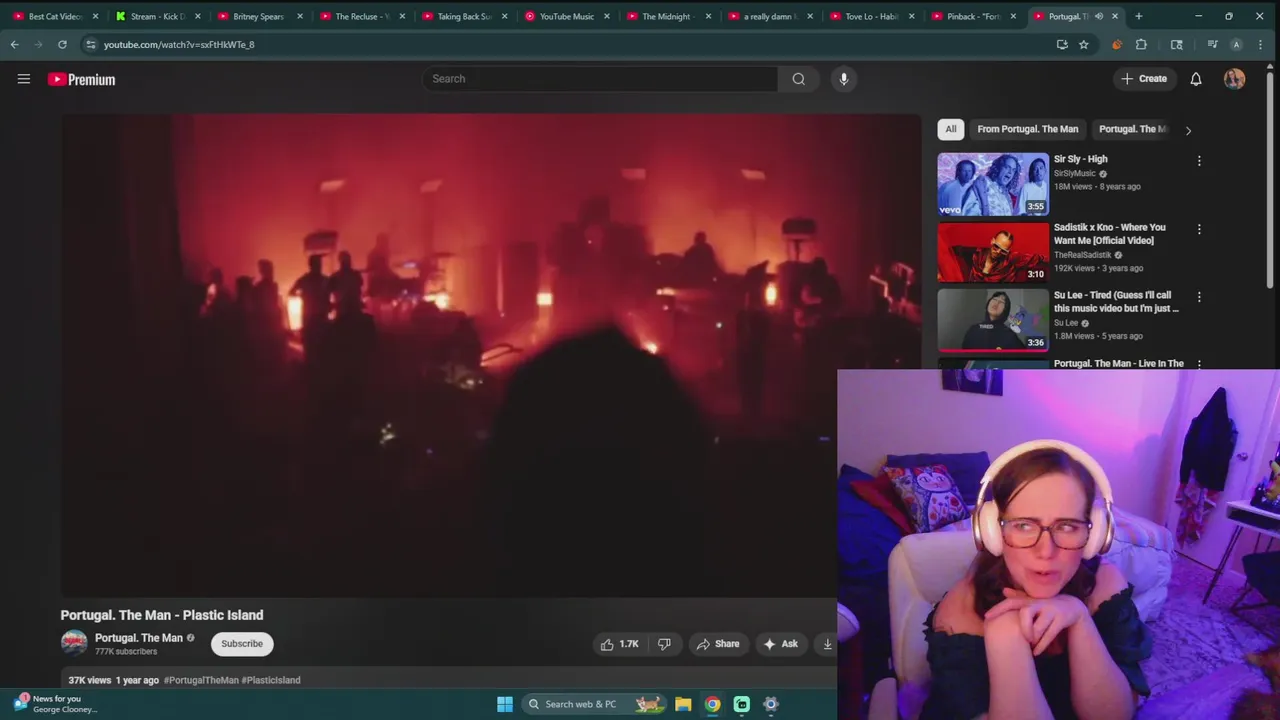Click the #PortugalTheMan hashtag
Image resolution: width=1280 pixels, height=720 pixels.
coord(201,680)
